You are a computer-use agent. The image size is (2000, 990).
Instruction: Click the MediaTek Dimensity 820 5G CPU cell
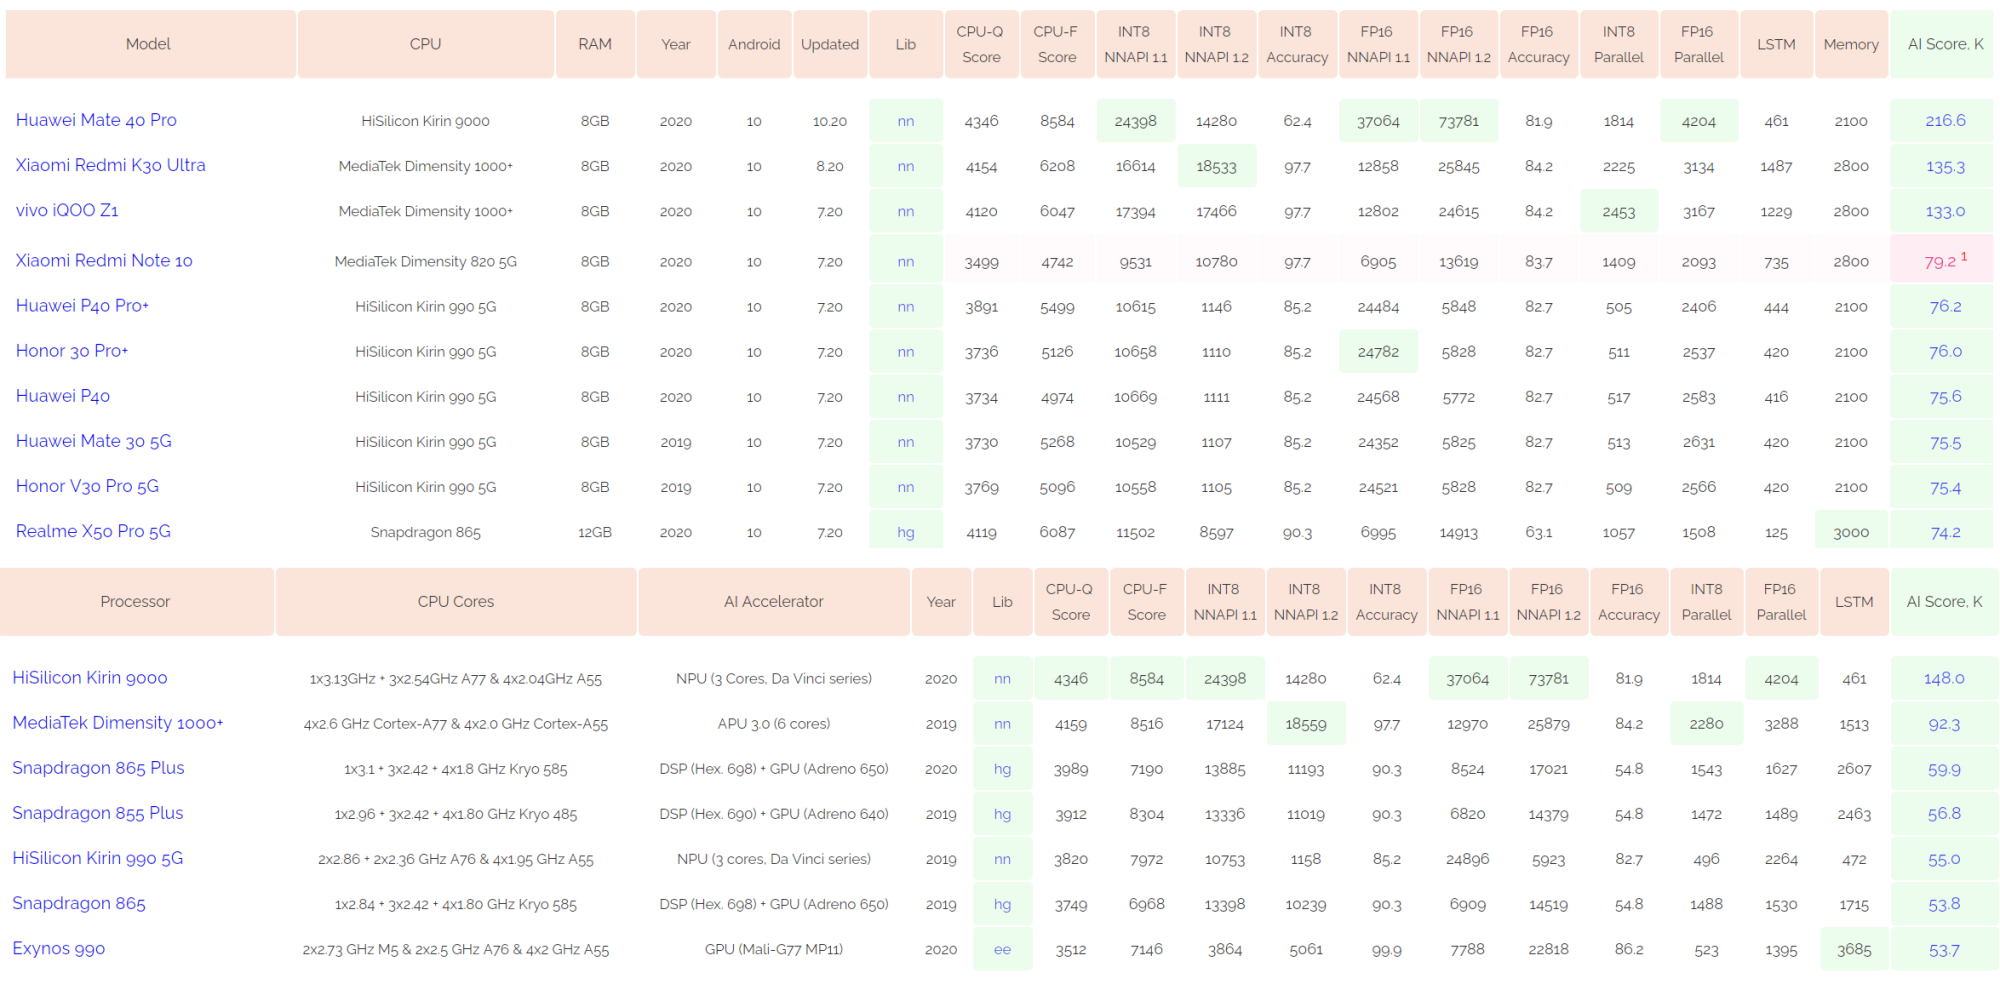426,262
